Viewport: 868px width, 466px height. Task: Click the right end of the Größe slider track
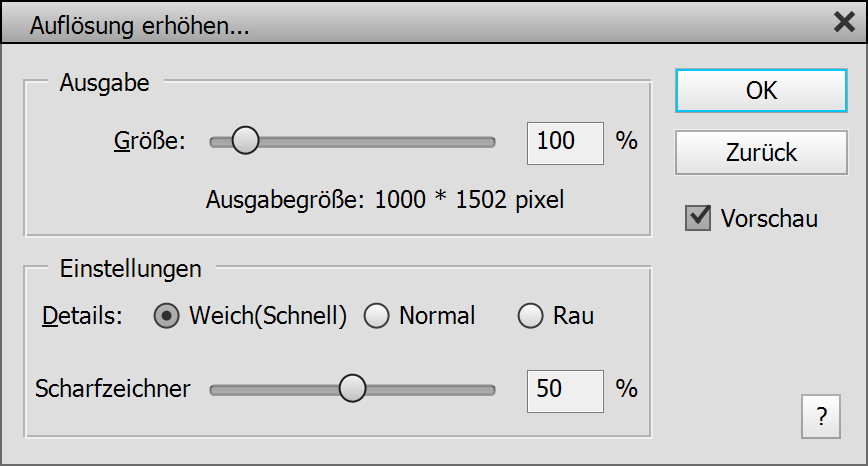pos(490,142)
